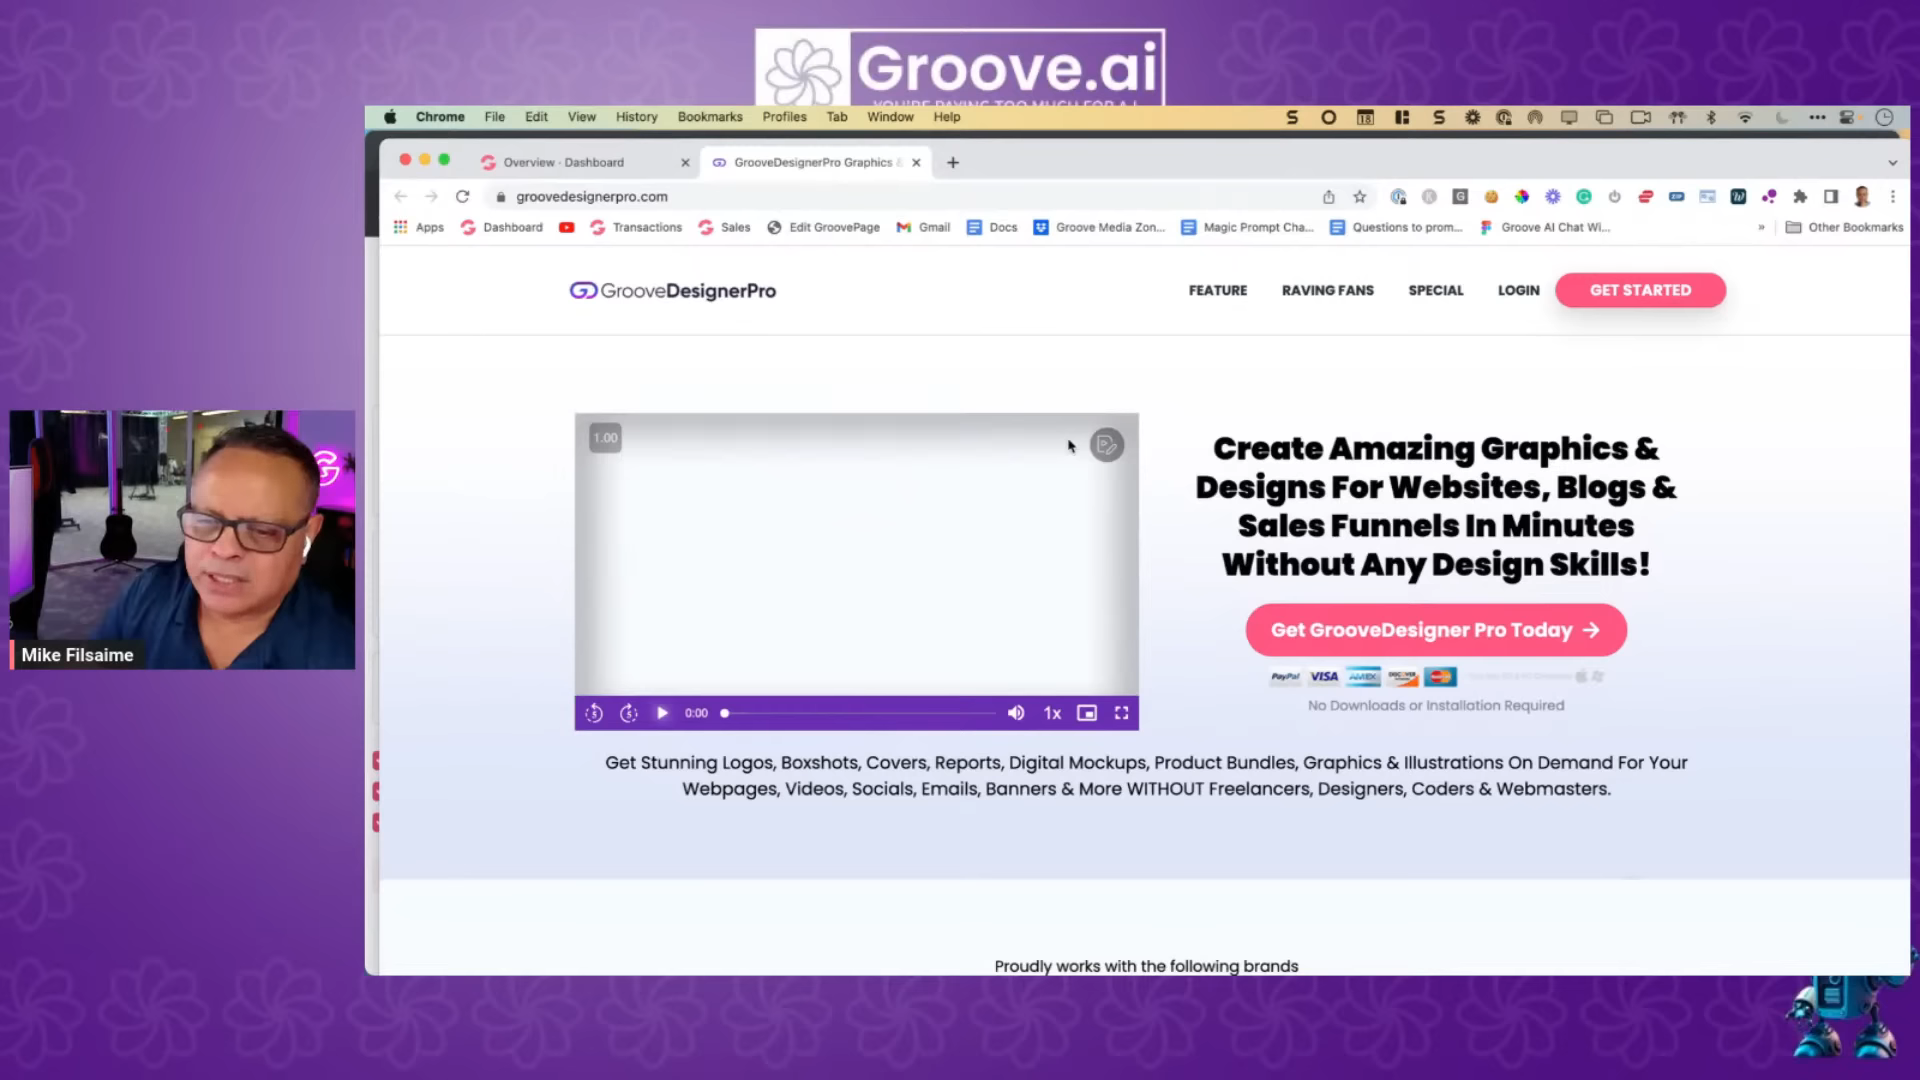Viewport: 1920px width, 1080px height.
Task: Click "No Downloads or Installation Required" text
Action: click(x=1436, y=706)
